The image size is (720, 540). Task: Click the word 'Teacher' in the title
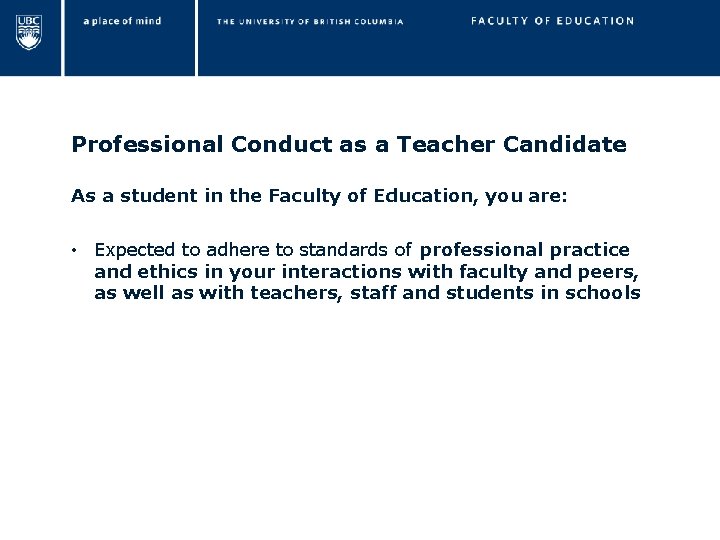[445, 144]
